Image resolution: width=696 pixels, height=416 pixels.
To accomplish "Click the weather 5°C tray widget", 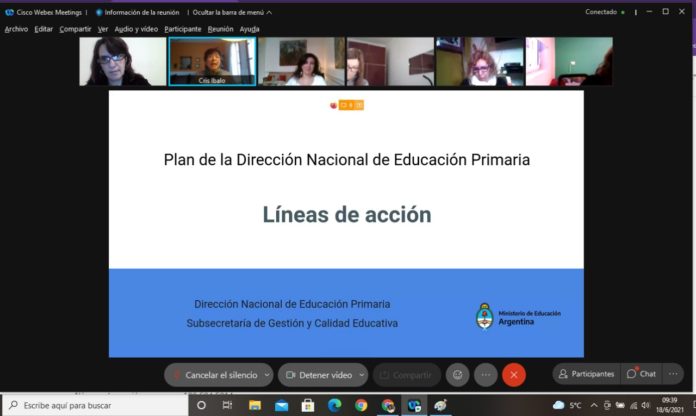I will click(567, 405).
